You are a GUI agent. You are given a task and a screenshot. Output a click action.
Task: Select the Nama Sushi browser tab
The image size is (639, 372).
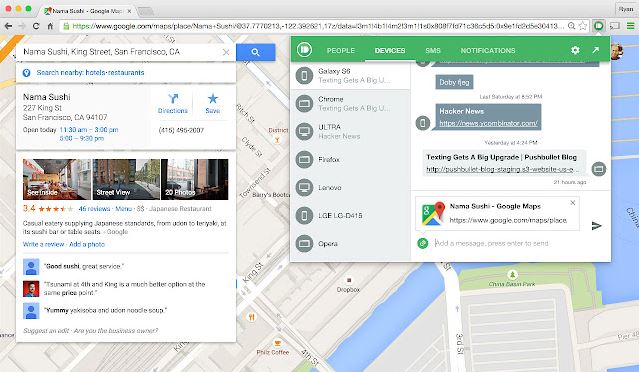pos(88,11)
